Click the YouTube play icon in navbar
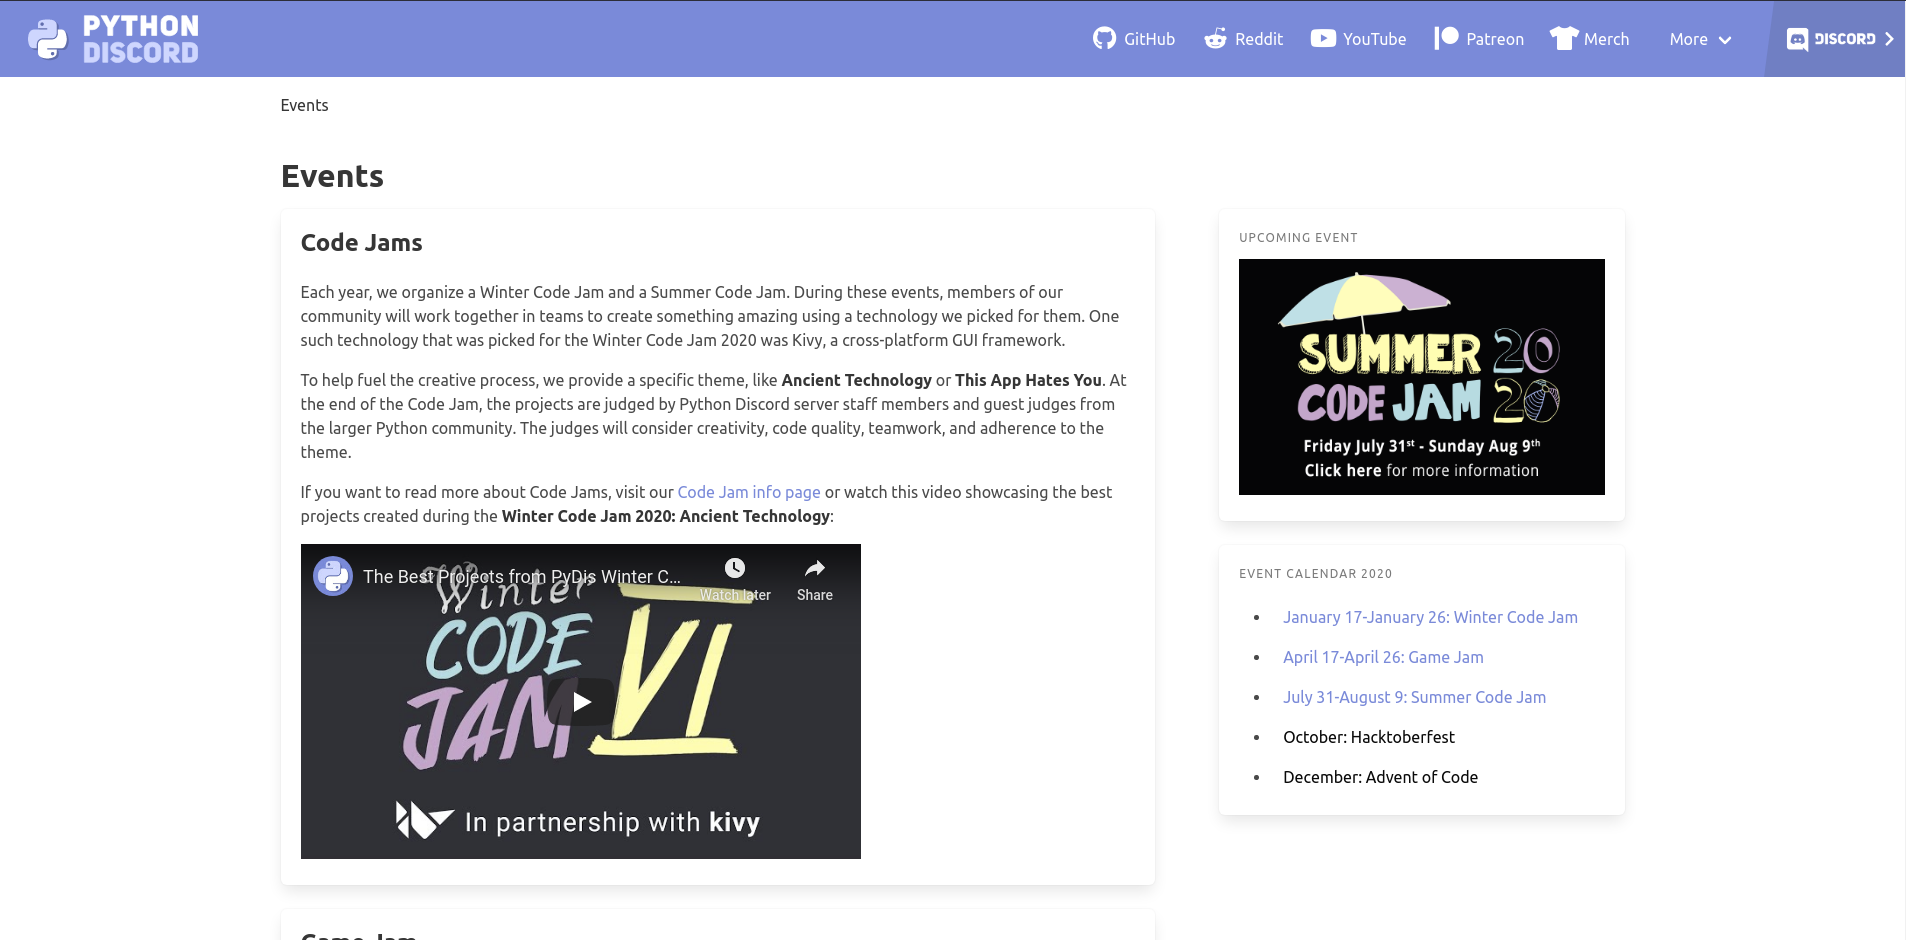 [x=1323, y=39]
